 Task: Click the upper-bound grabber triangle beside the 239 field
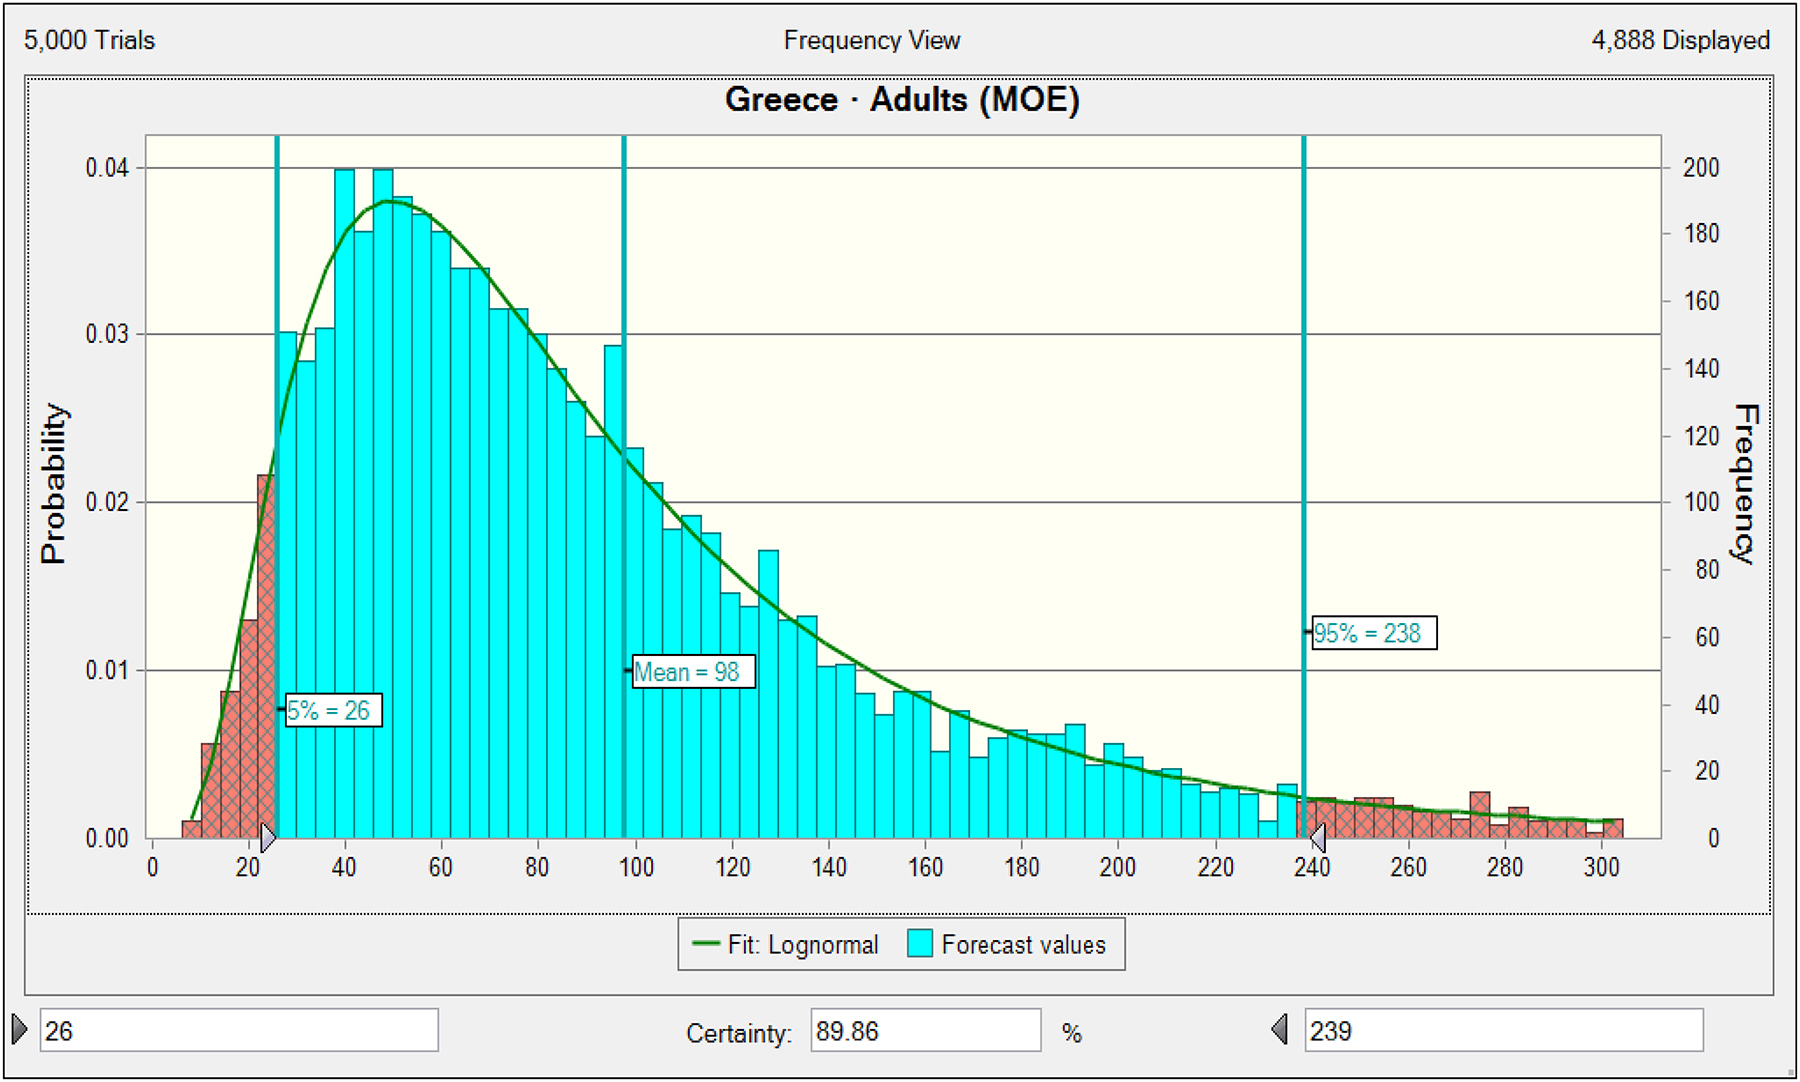click(1280, 1029)
